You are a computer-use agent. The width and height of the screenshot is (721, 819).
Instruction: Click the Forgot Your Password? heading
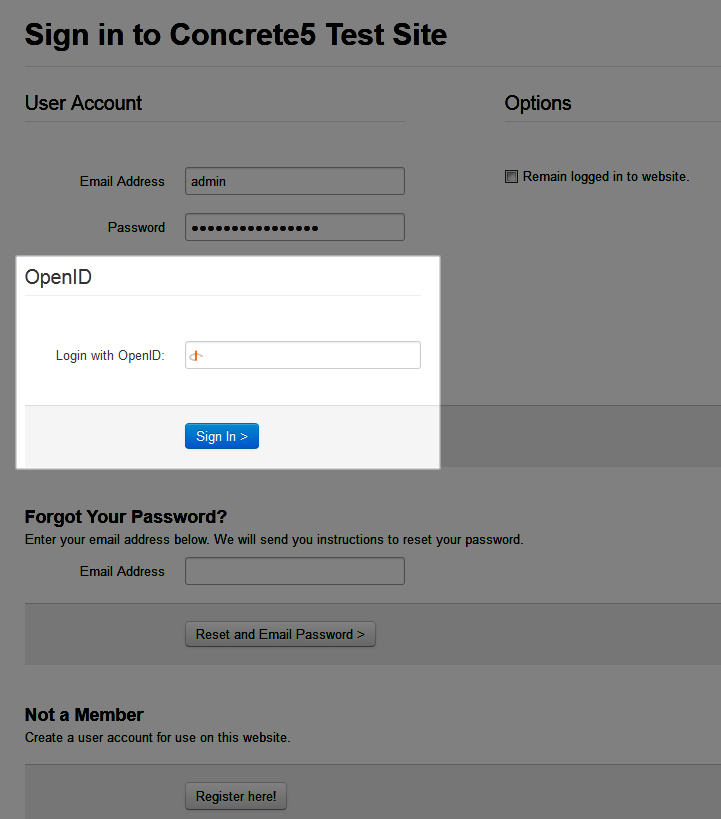(x=126, y=517)
